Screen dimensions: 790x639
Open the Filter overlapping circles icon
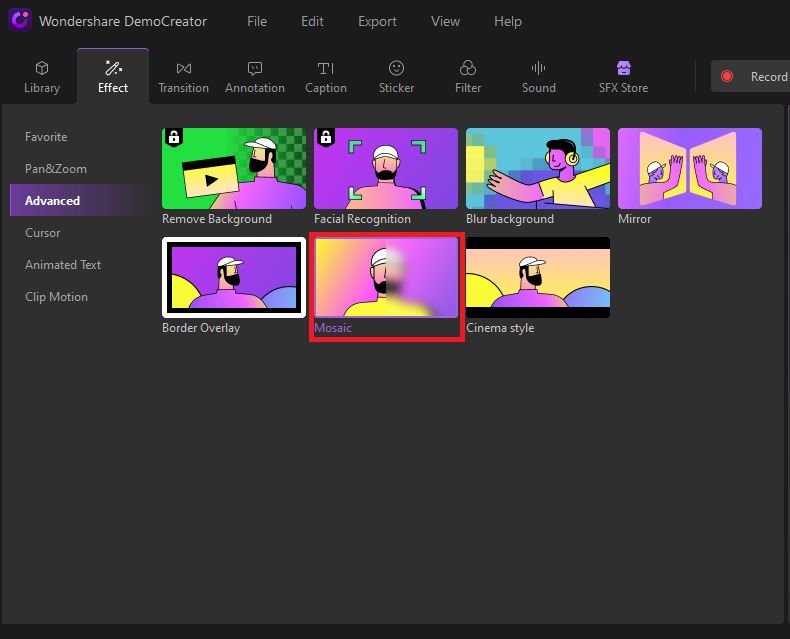(468, 68)
